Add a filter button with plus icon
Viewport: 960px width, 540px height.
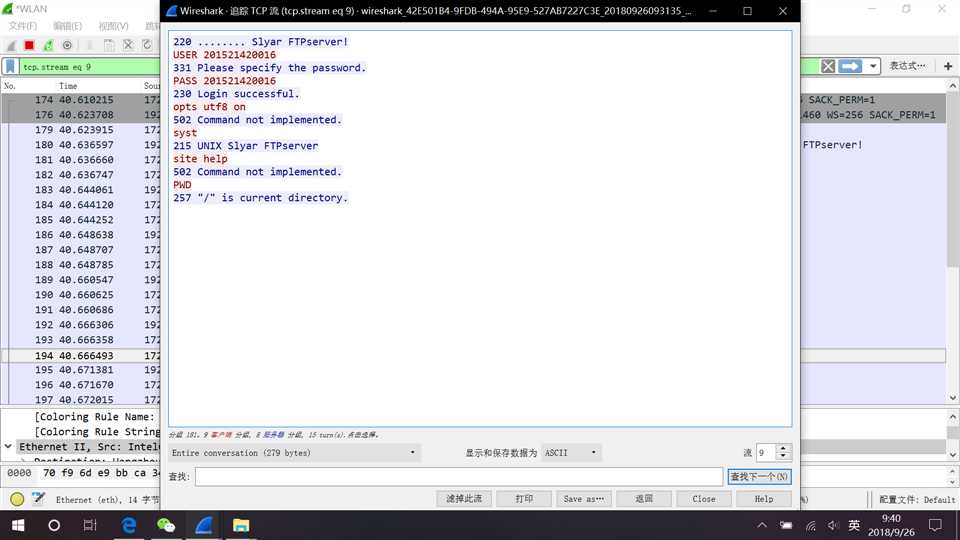(948, 66)
